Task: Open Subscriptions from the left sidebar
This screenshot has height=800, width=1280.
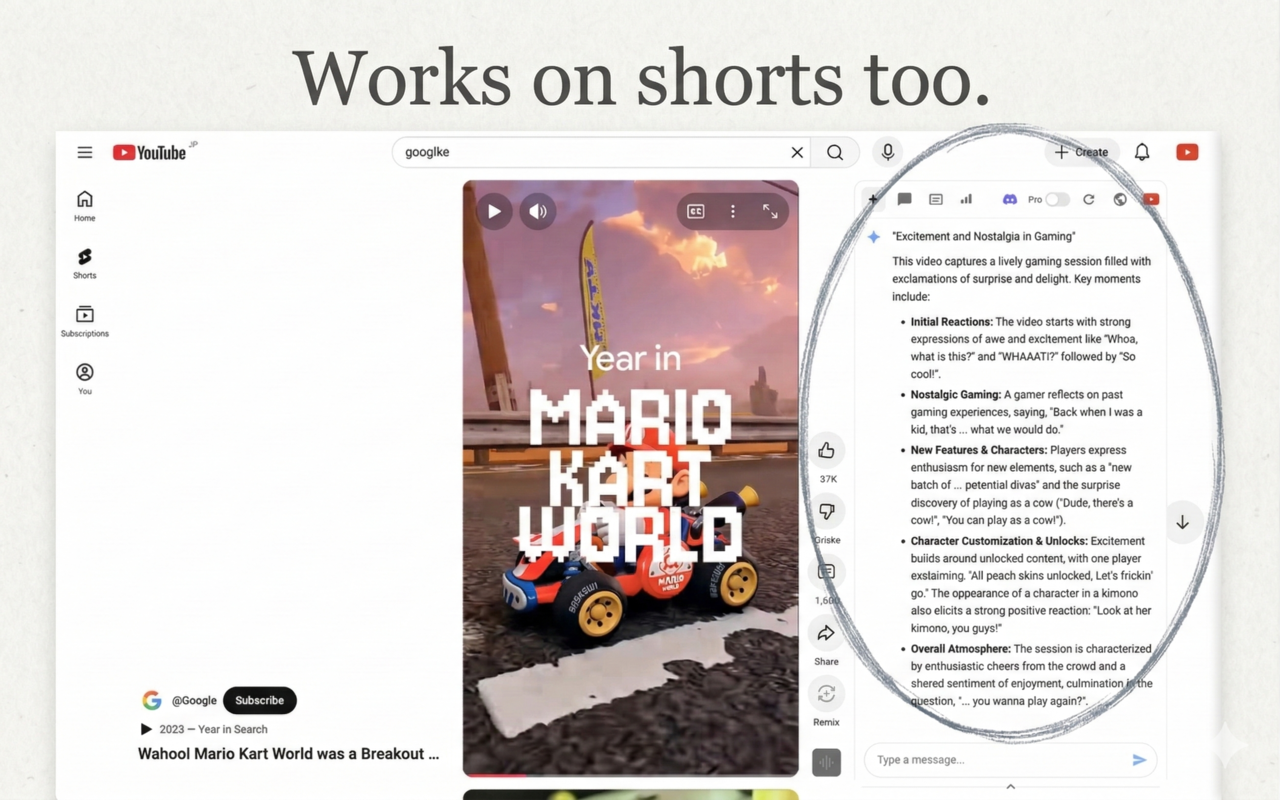Action: (84, 320)
